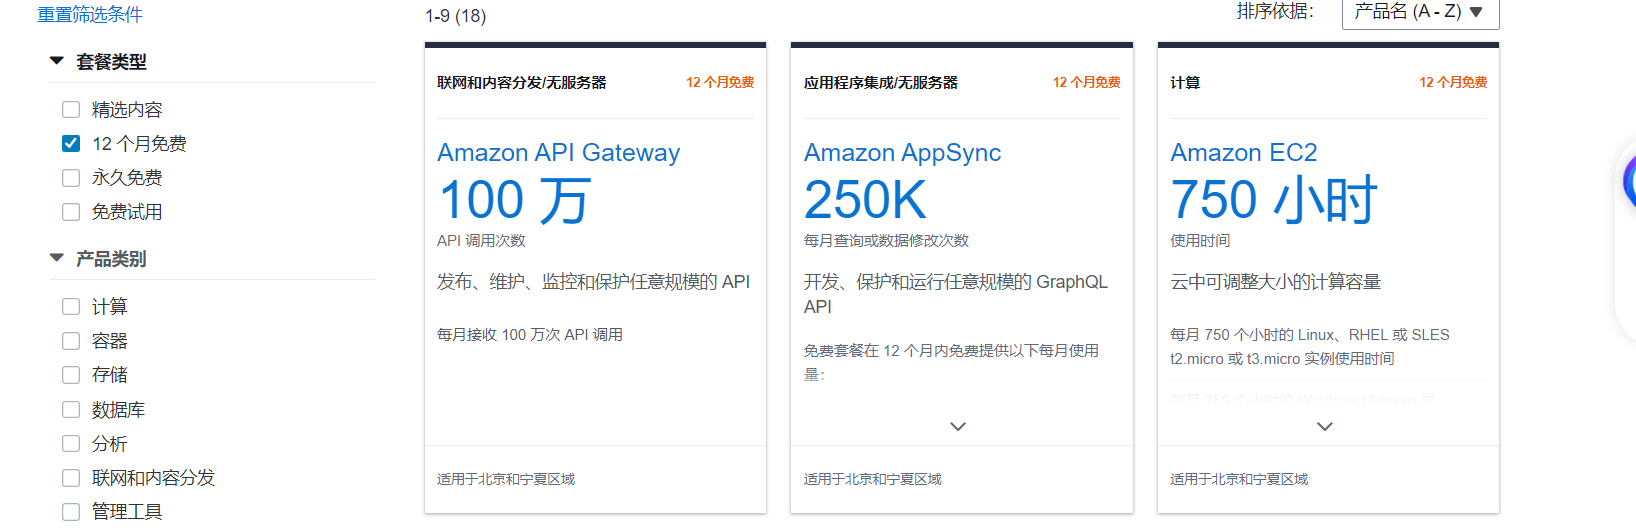Click 12 个月免费 badge on EC2 card
Viewport: 1636px width, 531px height.
click(x=1453, y=83)
